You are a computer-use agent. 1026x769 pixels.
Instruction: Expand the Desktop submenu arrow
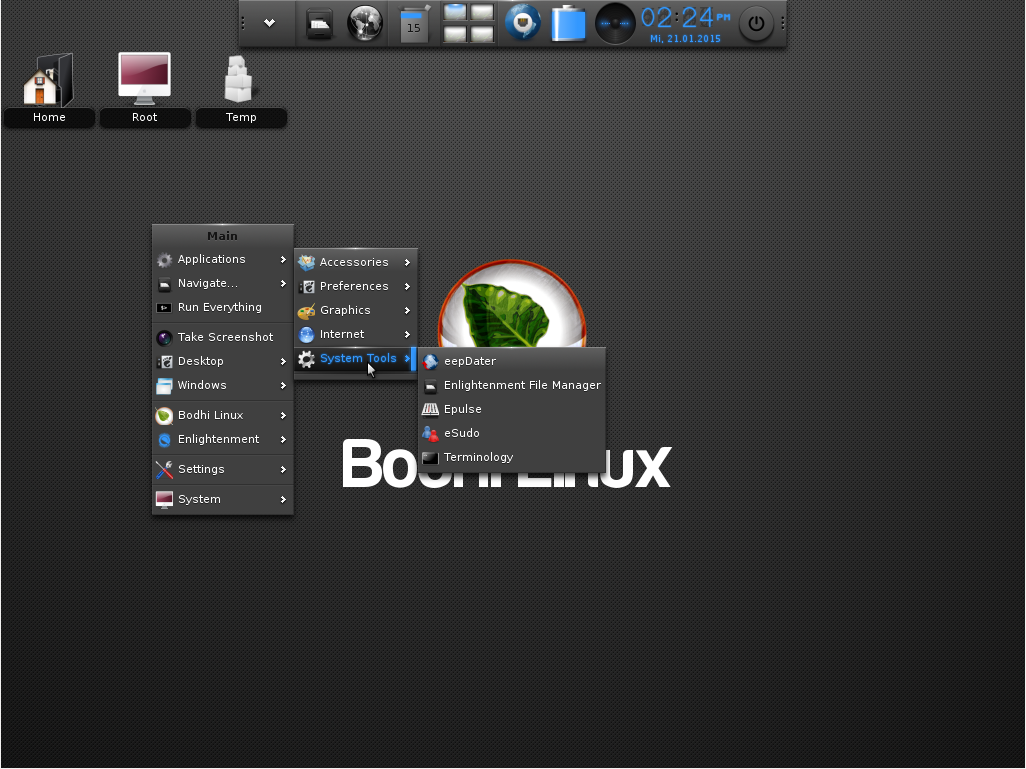(283, 361)
